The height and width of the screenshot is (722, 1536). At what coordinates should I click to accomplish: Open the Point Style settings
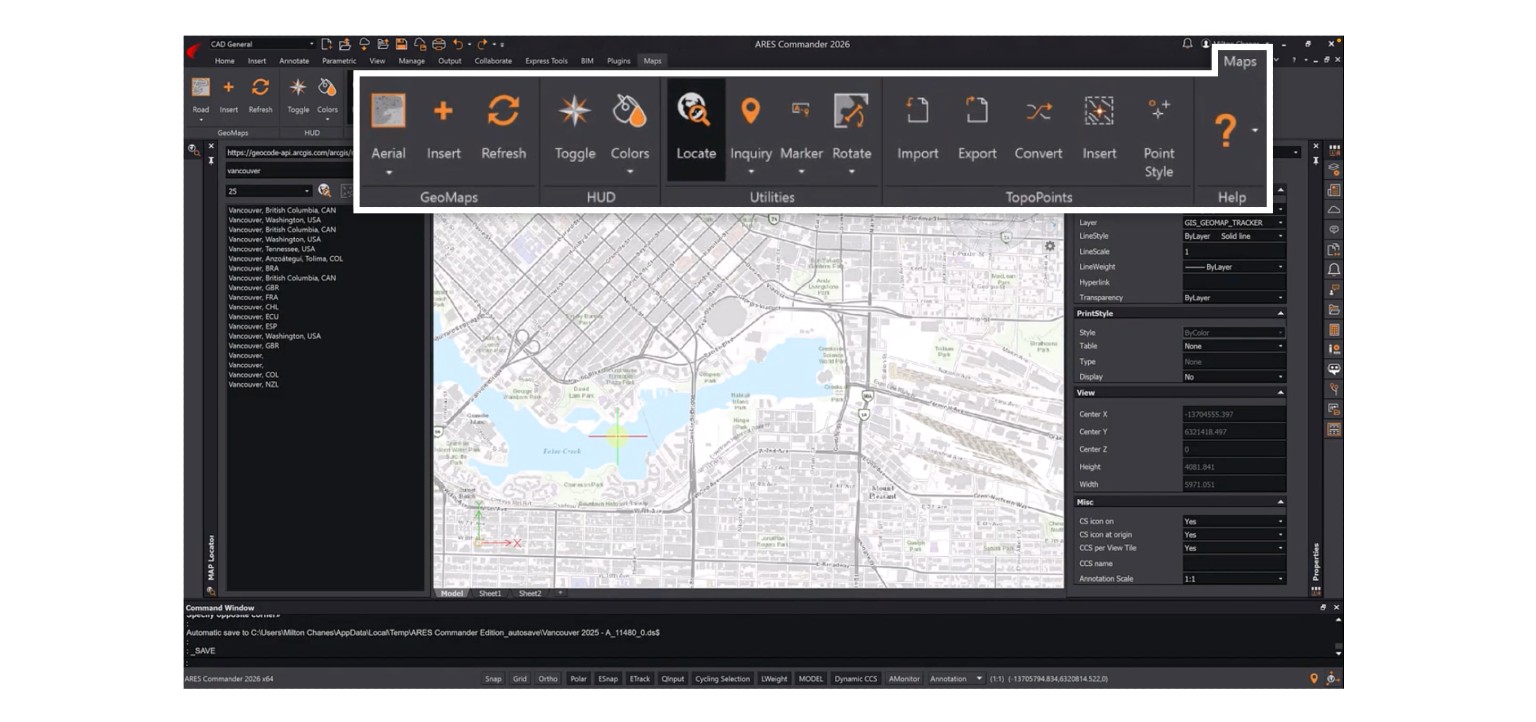1159,136
